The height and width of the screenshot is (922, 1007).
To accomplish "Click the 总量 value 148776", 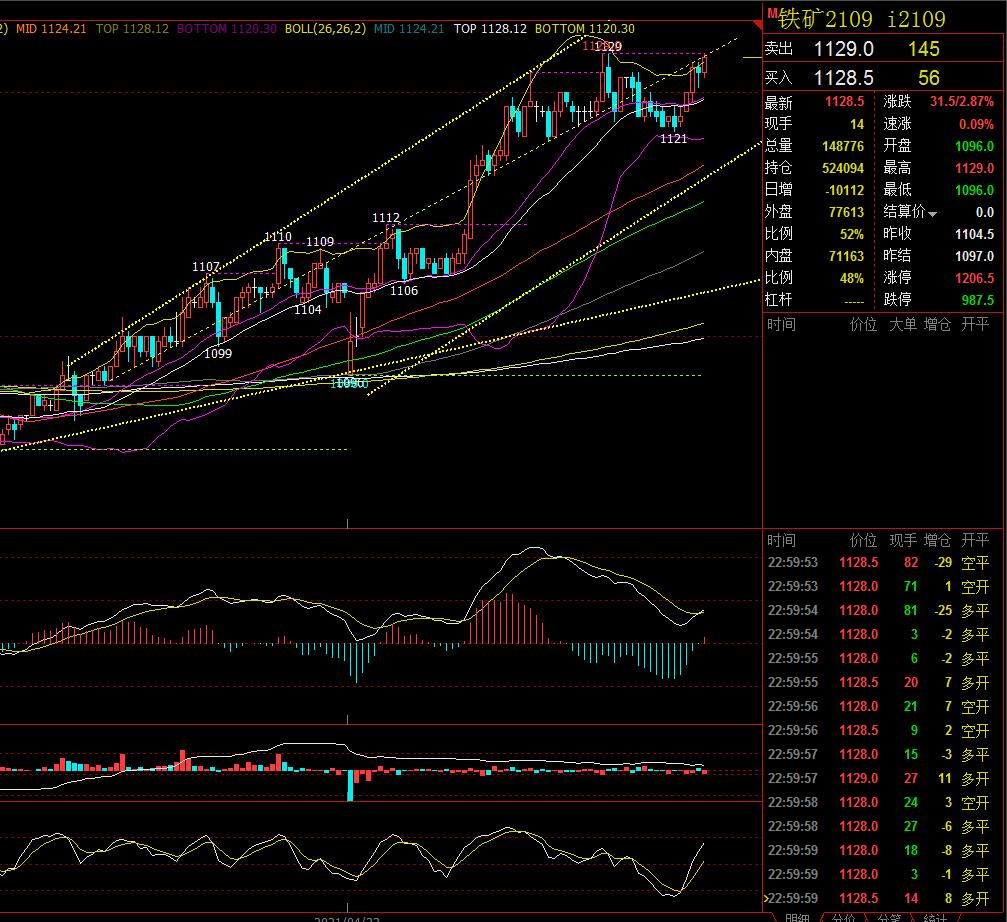I will point(843,146).
